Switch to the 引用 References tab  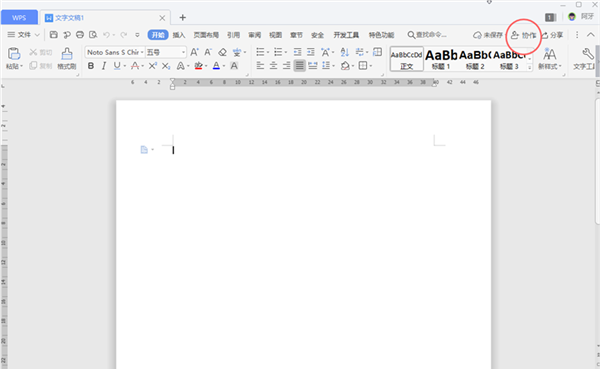[x=233, y=35]
